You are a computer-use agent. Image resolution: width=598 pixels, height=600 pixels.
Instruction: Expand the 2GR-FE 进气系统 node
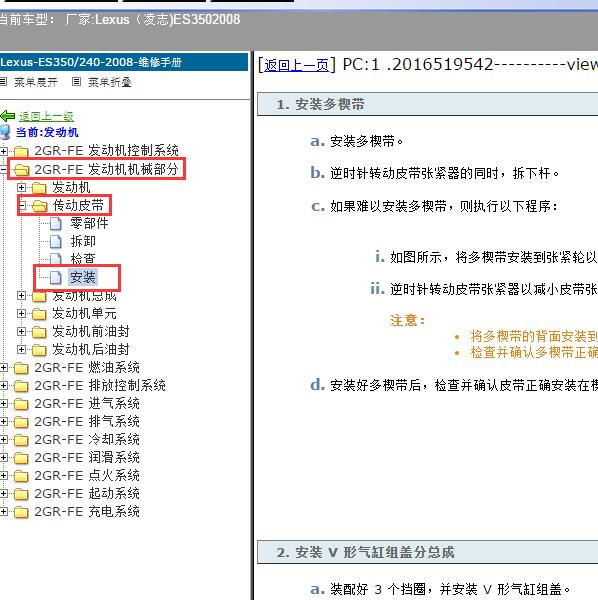tap(3, 403)
